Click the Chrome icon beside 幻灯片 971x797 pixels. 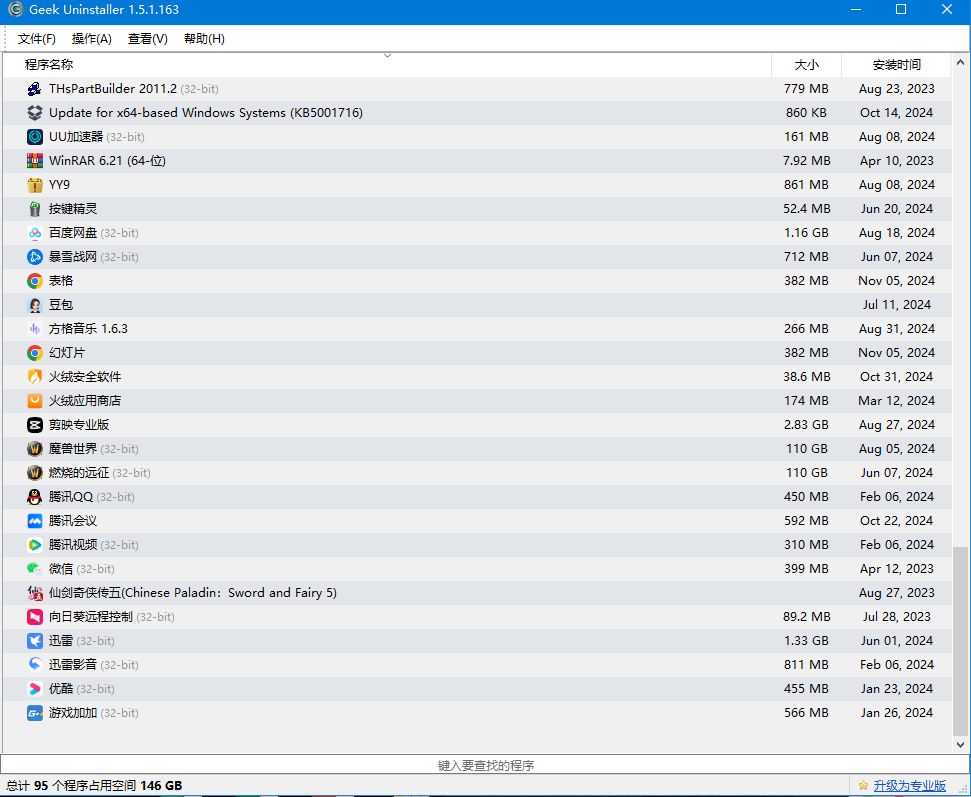pyautogui.click(x=35, y=353)
